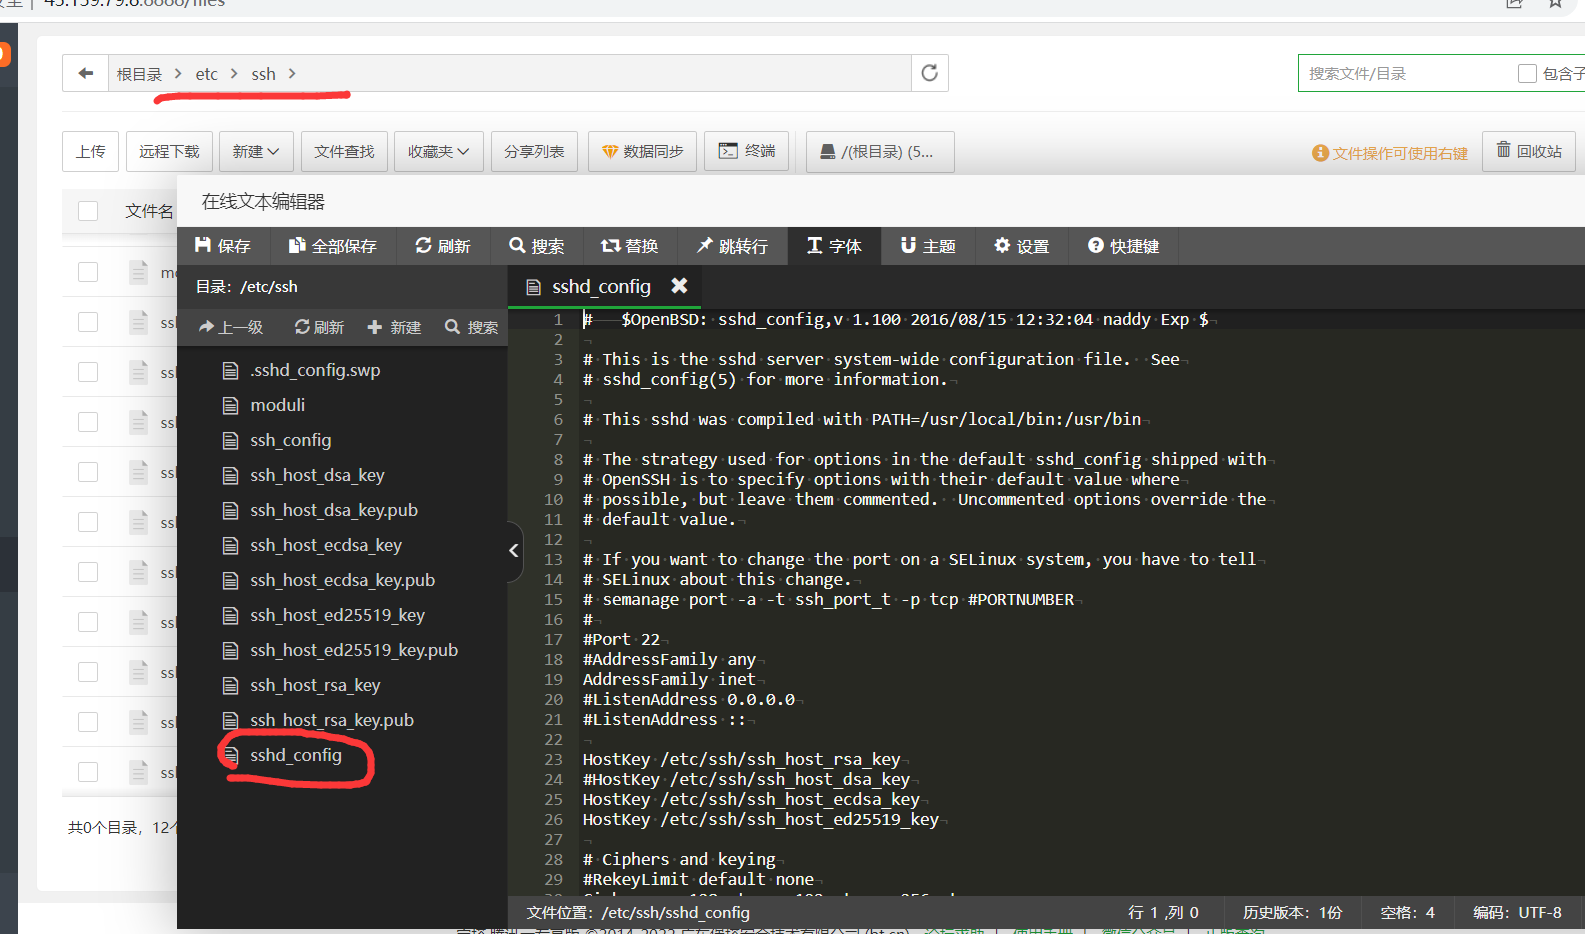This screenshot has width=1585, height=934.
Task: Collapse the file tree sidebar arrow
Action: click(514, 550)
